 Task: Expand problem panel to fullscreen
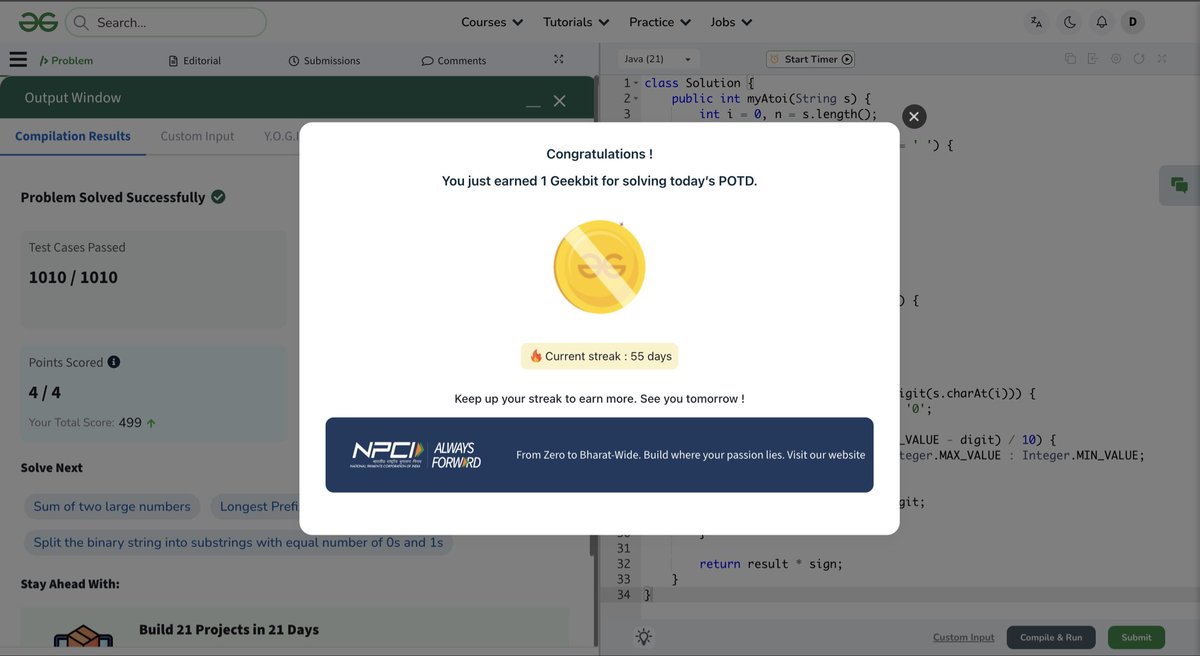pos(559,59)
